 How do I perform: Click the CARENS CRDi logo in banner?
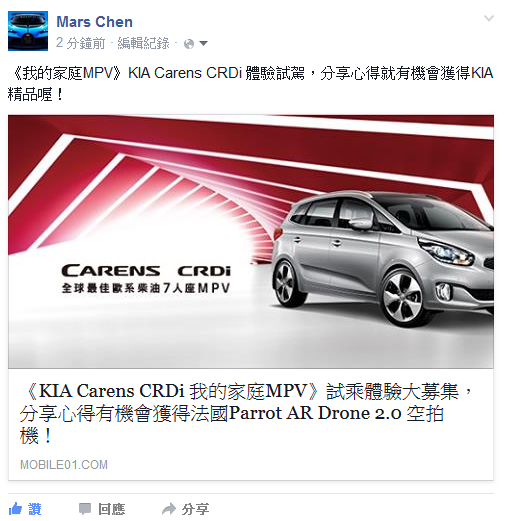tap(146, 271)
